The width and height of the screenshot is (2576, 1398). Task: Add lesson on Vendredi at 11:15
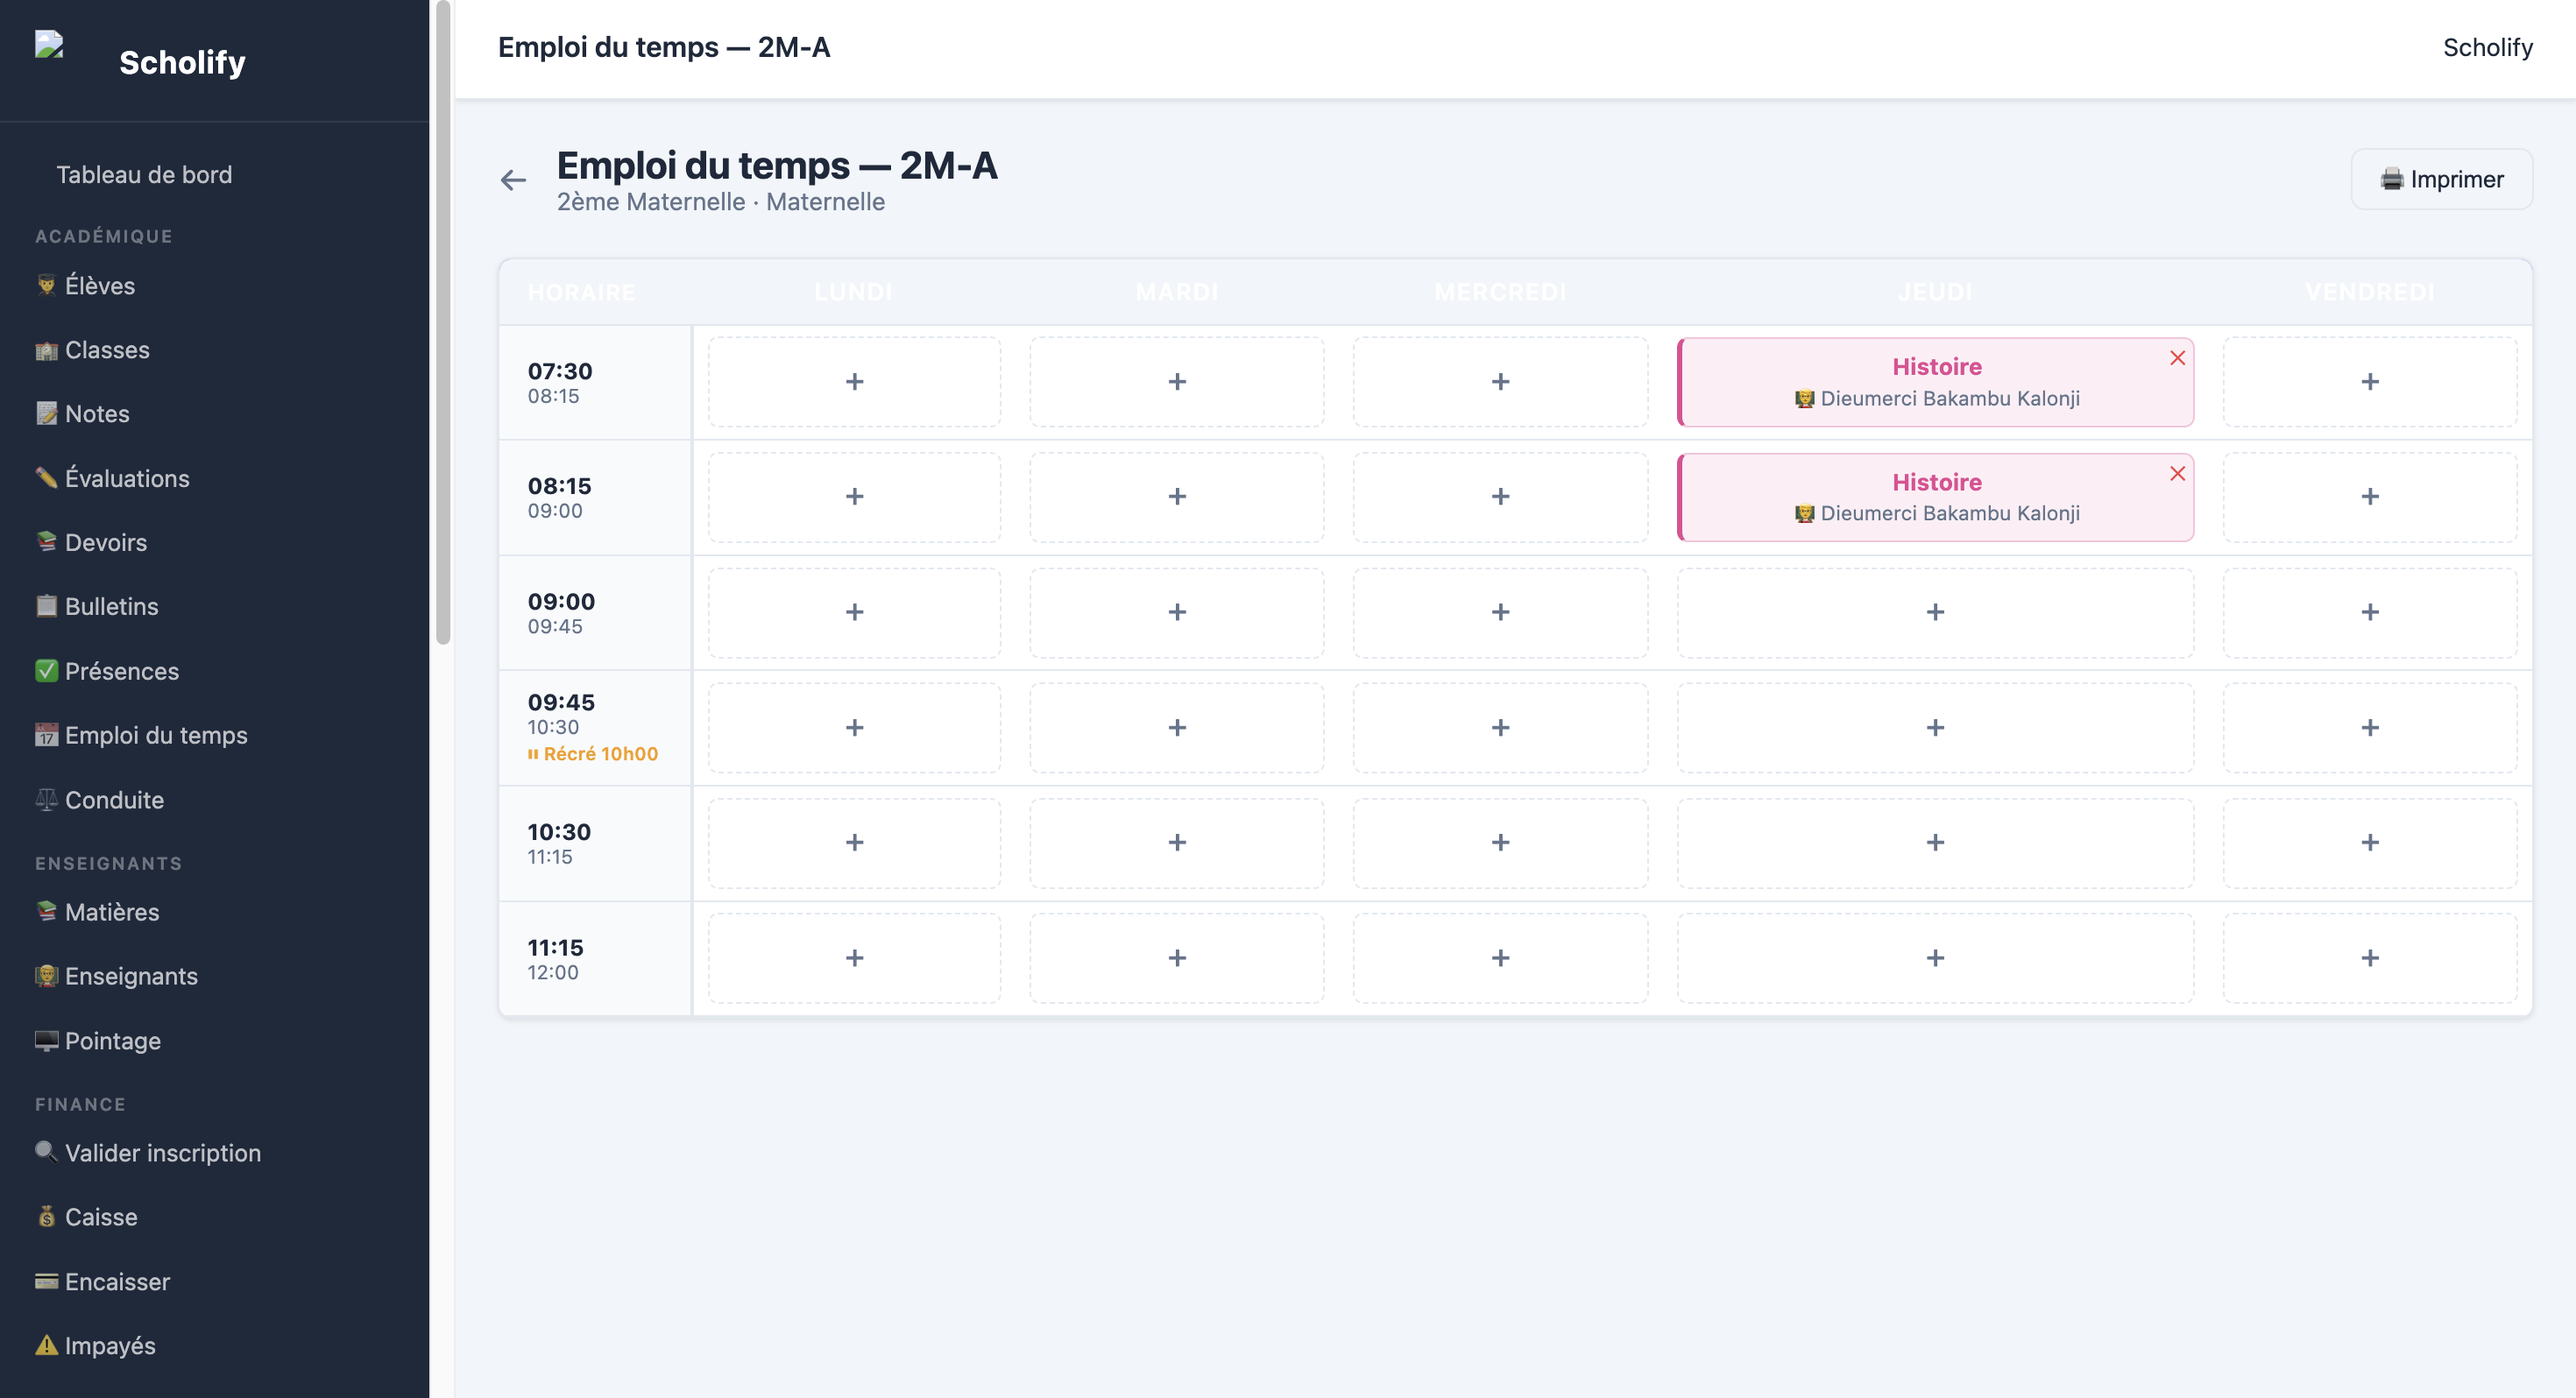coord(2370,959)
